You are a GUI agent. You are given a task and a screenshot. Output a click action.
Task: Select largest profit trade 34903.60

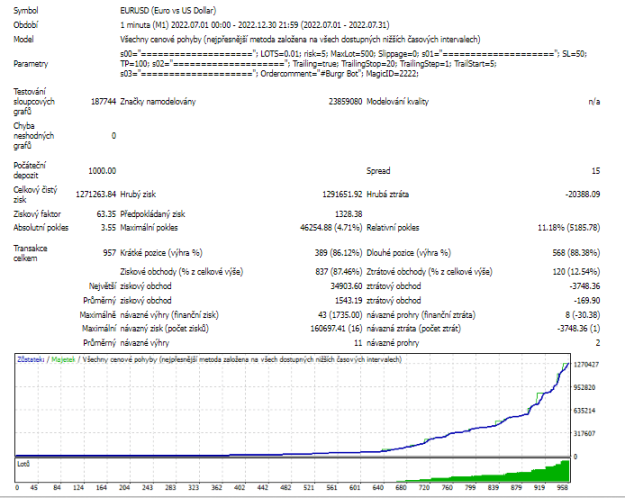coord(346,286)
